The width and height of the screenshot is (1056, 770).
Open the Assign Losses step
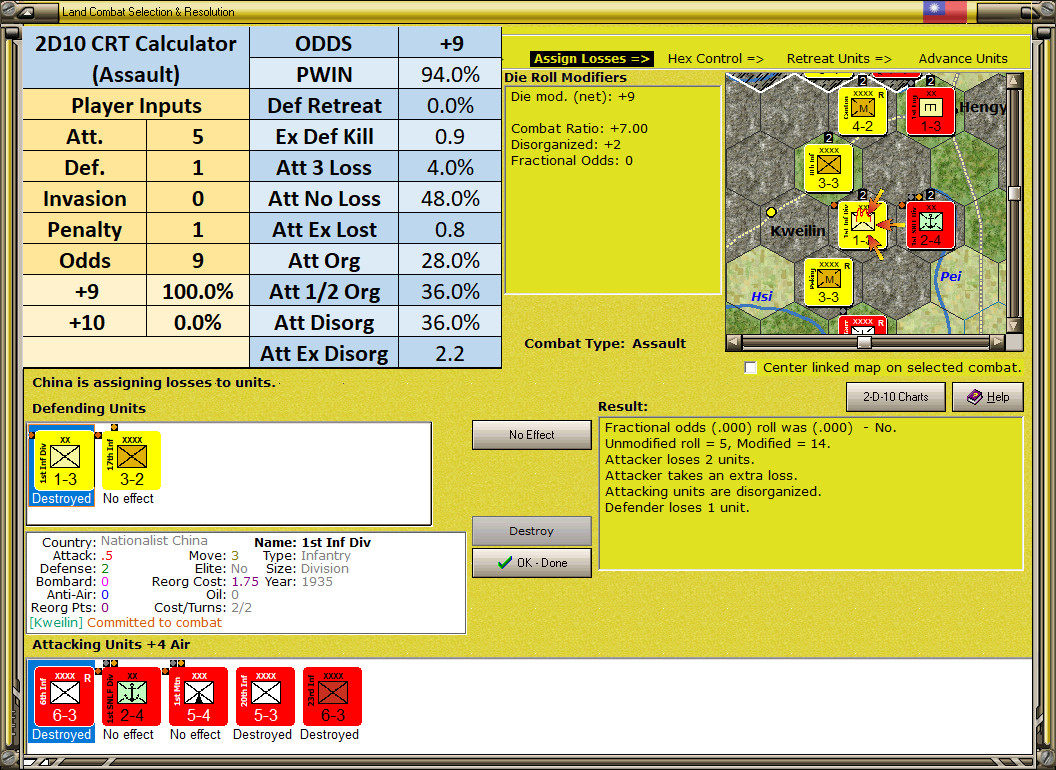tap(591, 59)
